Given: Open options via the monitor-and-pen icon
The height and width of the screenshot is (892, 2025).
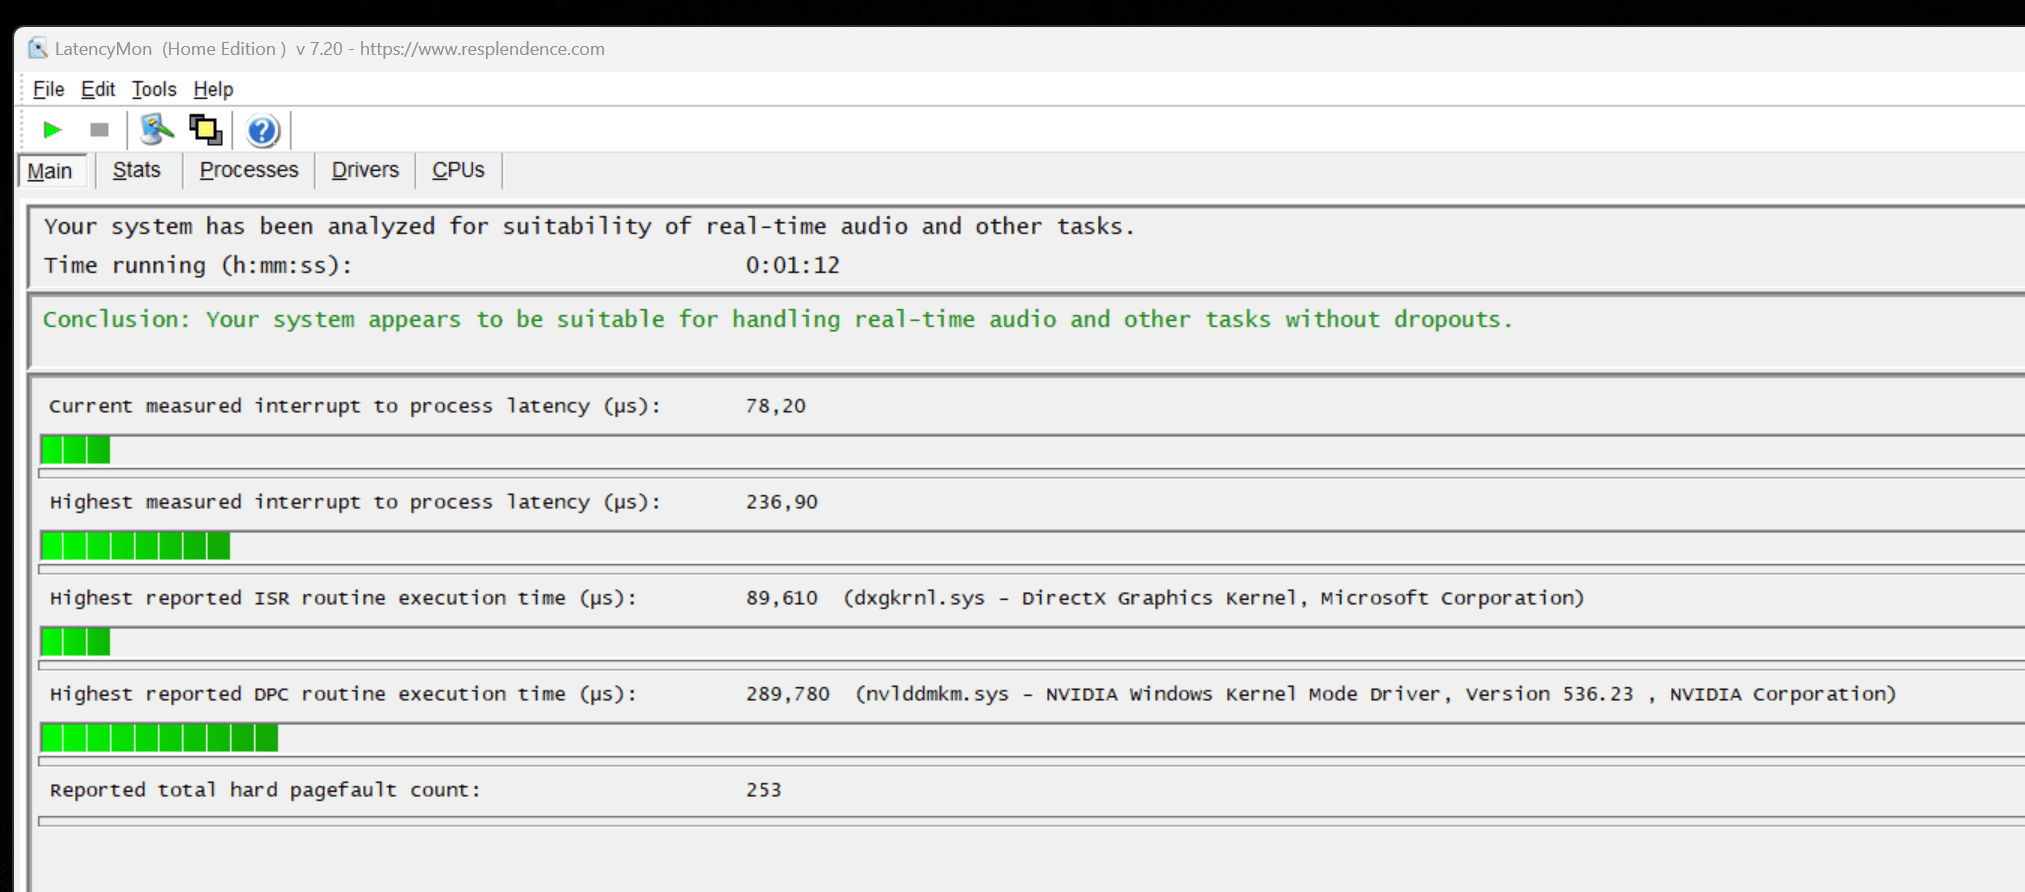Looking at the screenshot, I should (x=156, y=130).
